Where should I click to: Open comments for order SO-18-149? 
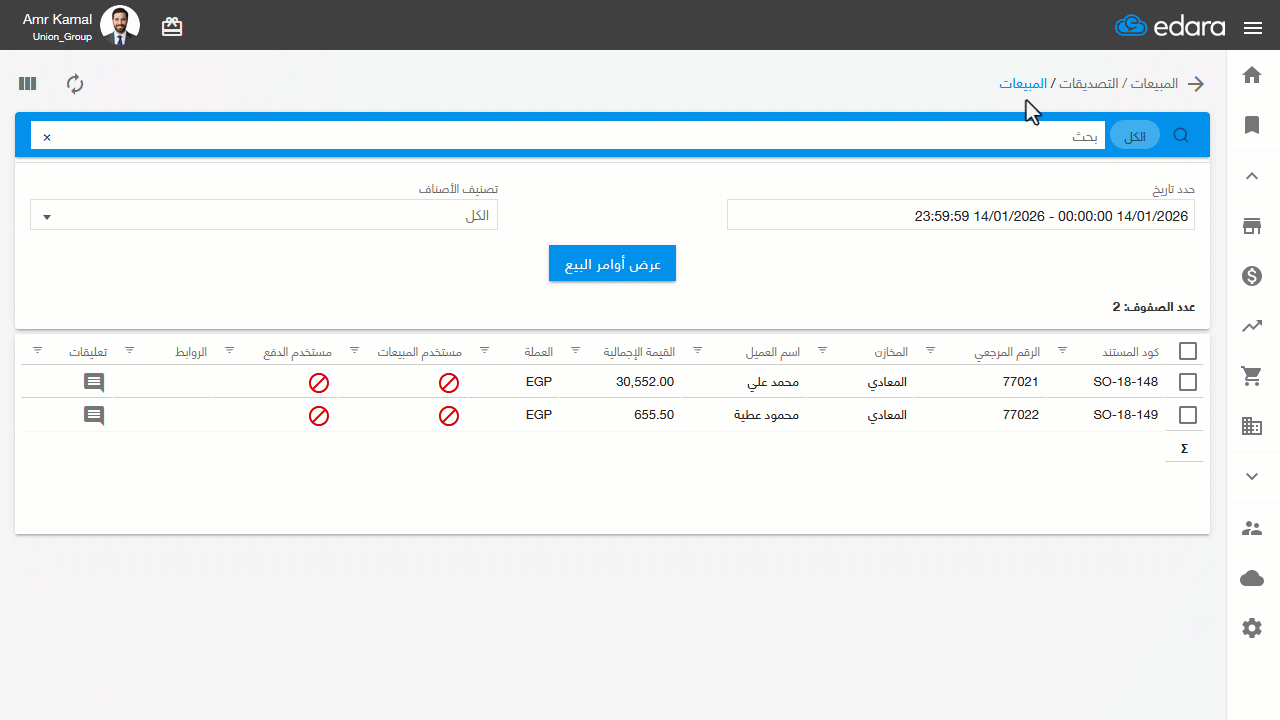(94, 415)
